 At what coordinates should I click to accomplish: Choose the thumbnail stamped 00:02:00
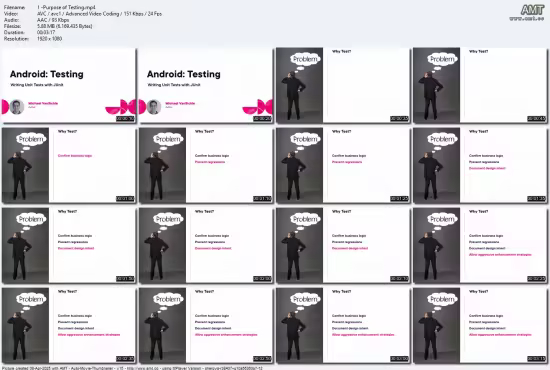click(x=206, y=245)
